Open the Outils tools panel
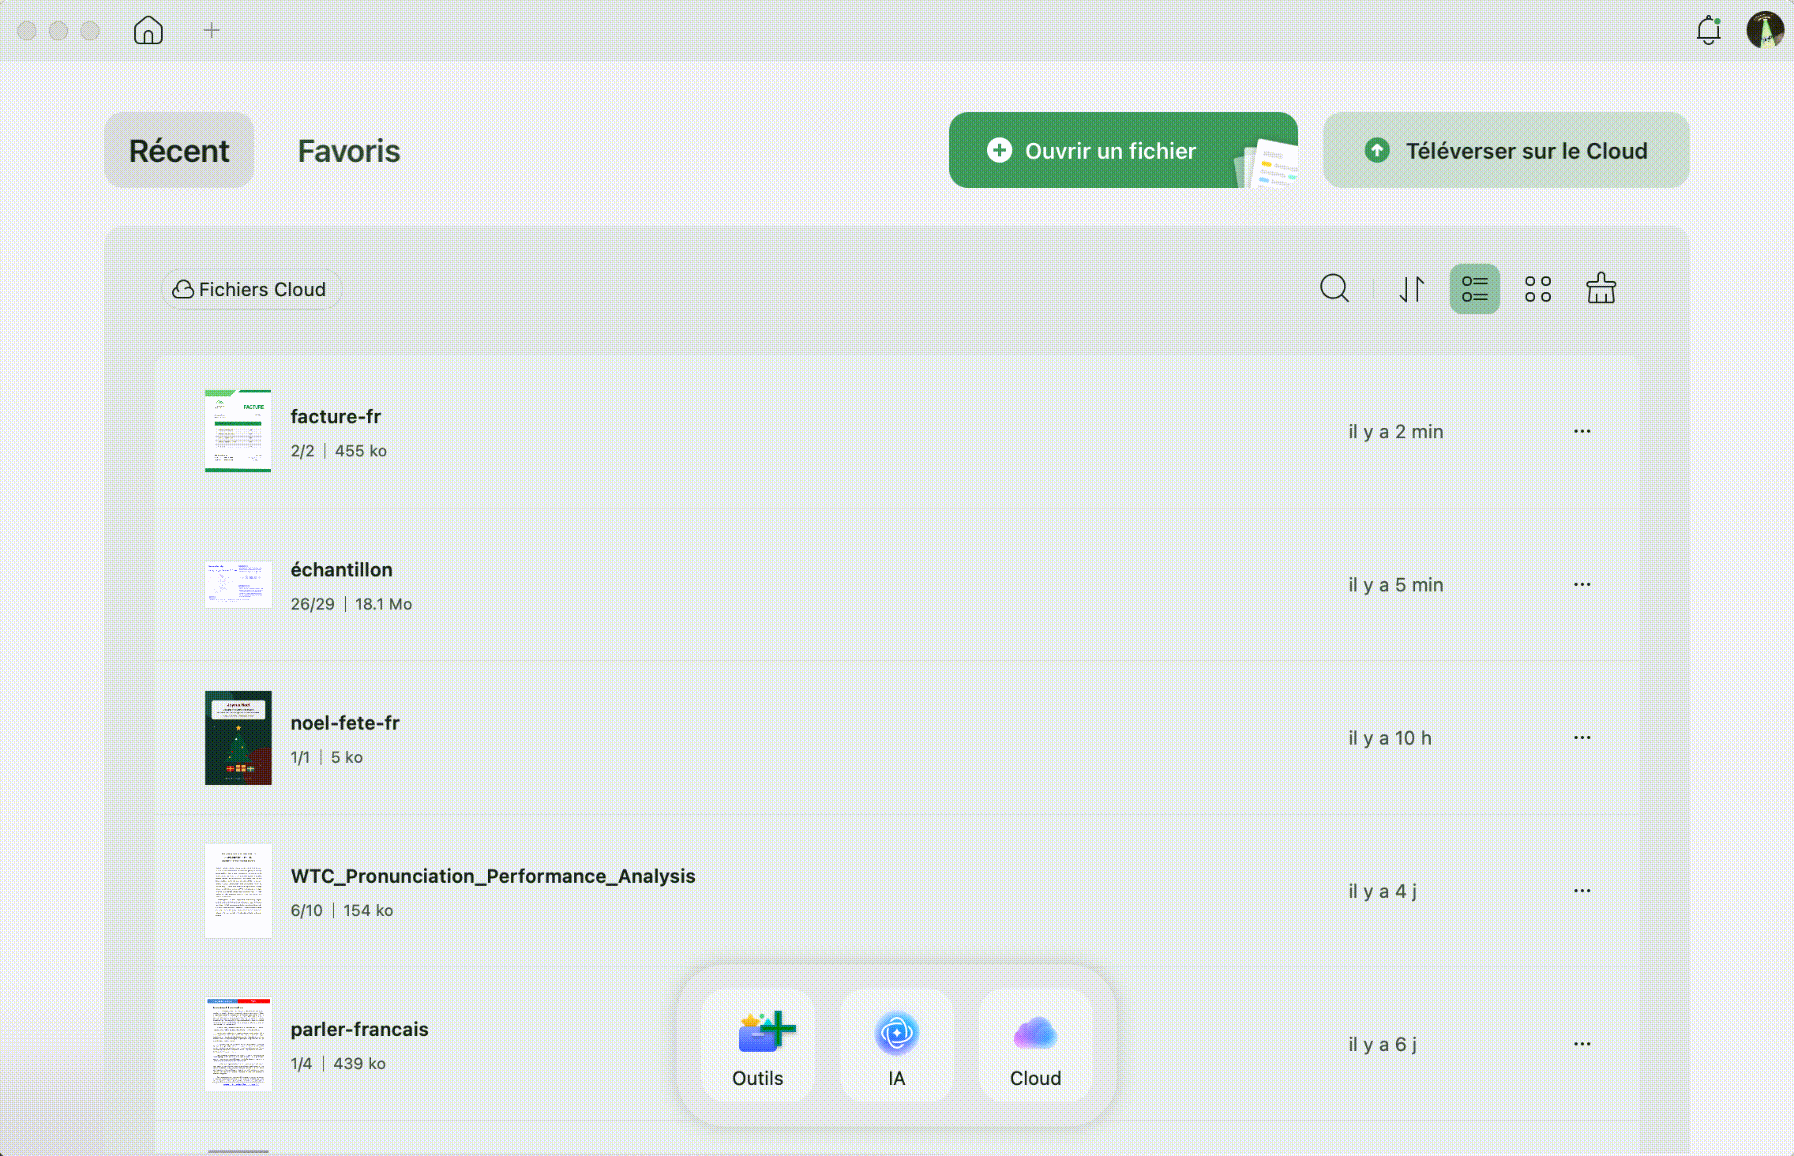 point(758,1046)
